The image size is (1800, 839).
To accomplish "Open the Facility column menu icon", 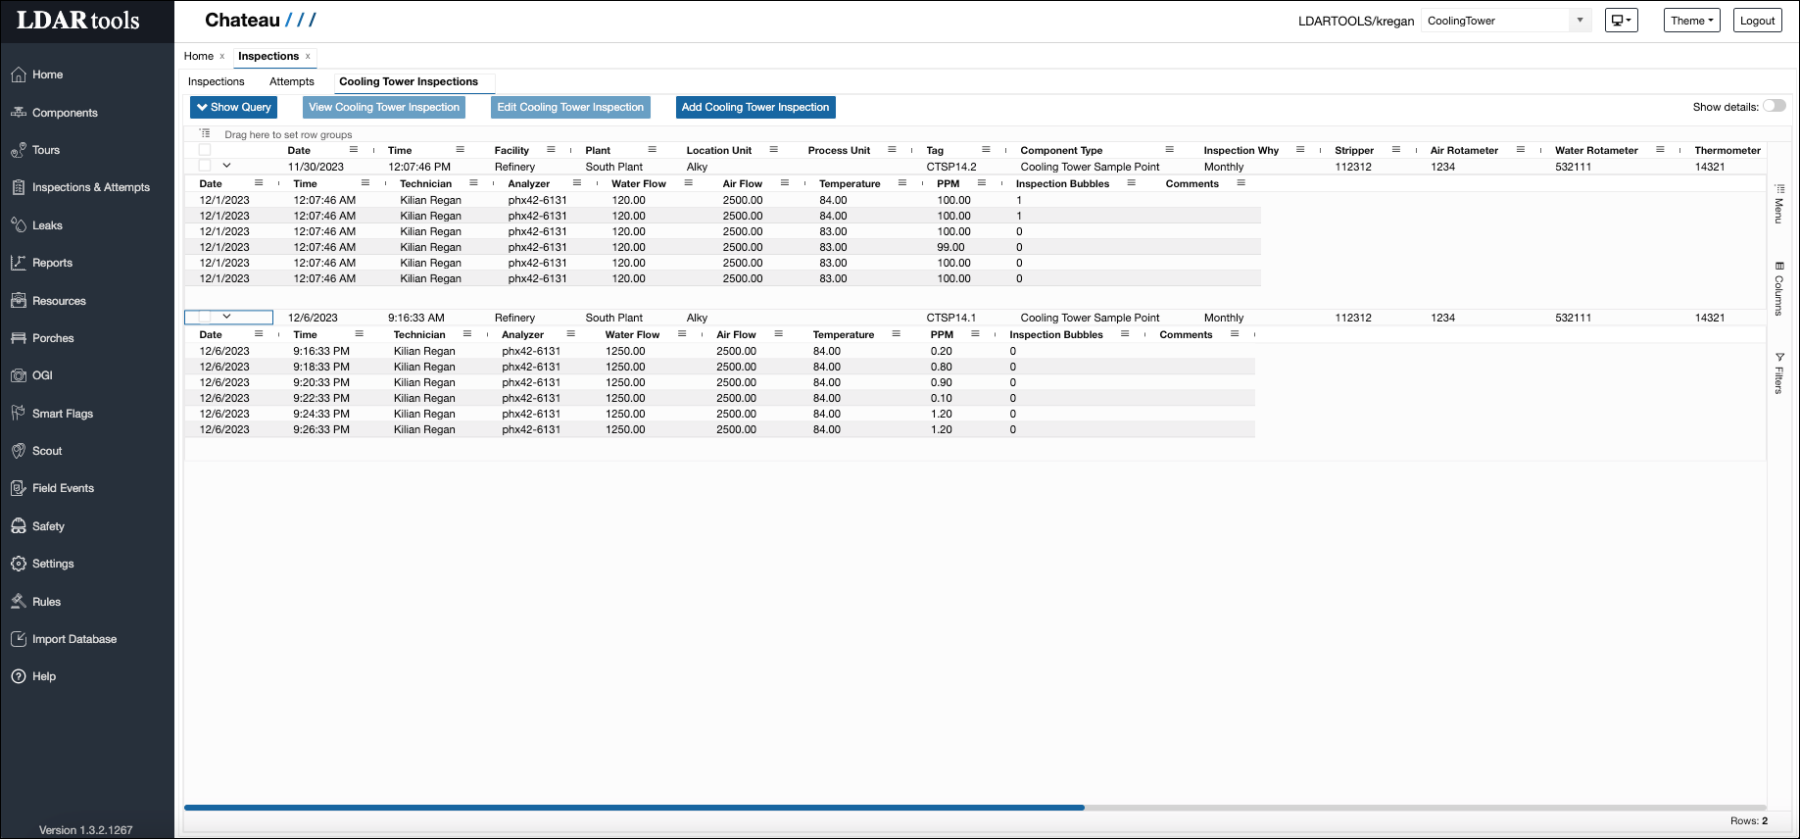I will (551, 150).
